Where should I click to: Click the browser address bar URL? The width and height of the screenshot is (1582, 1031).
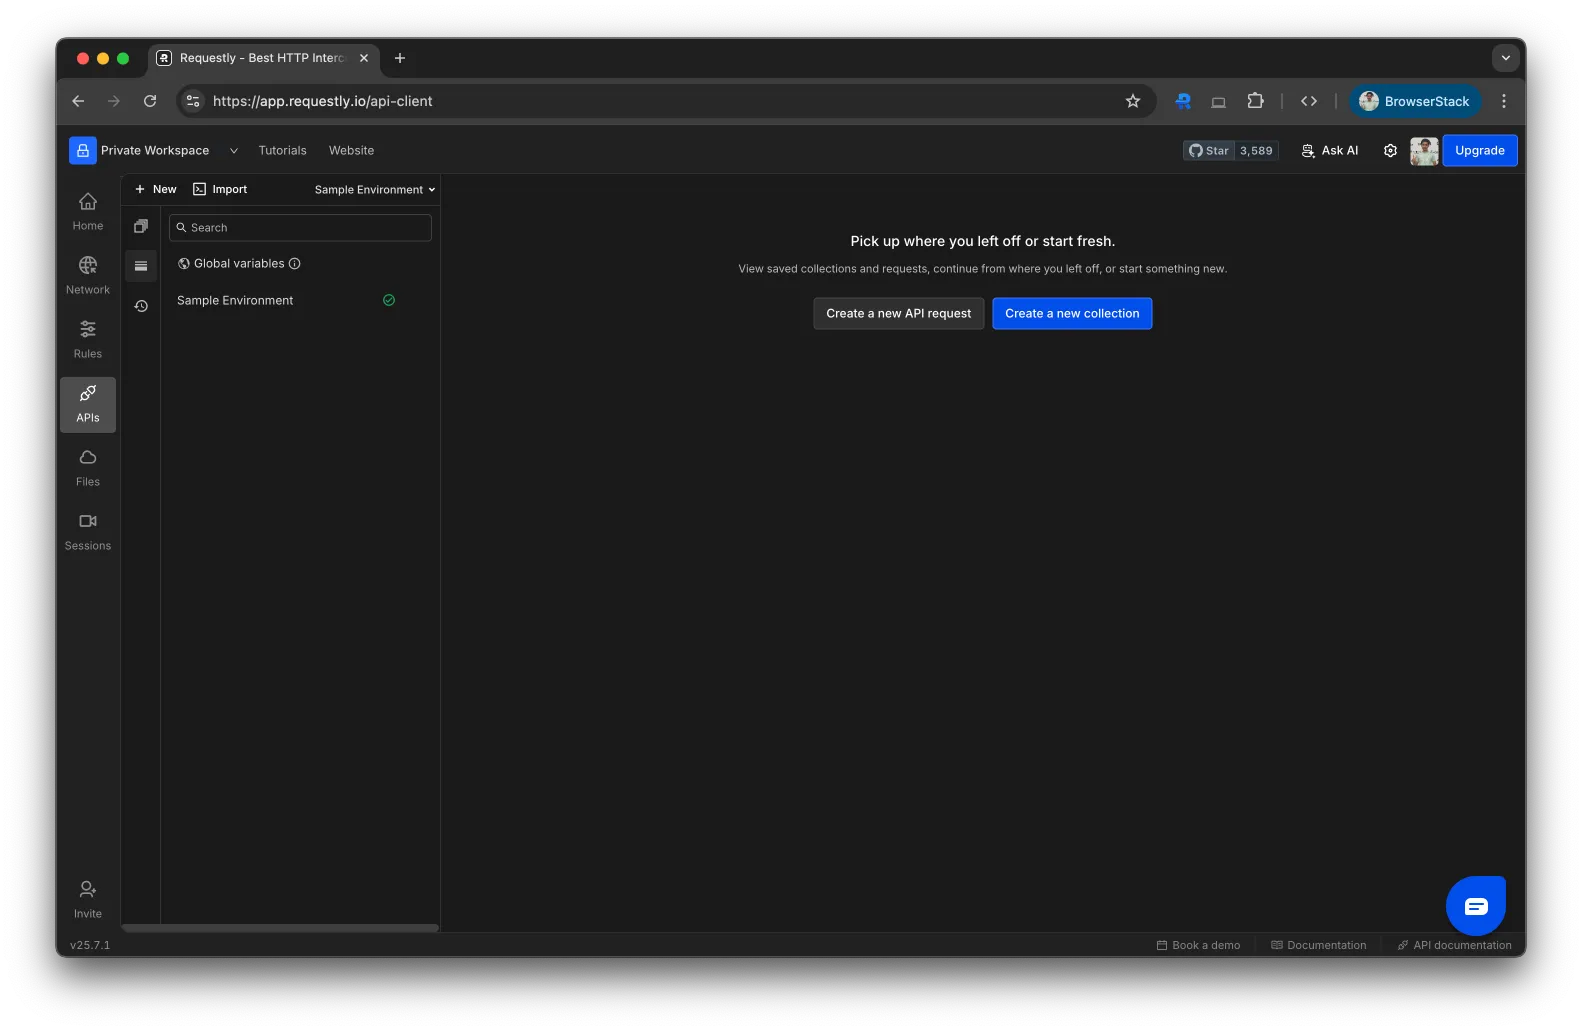322,101
